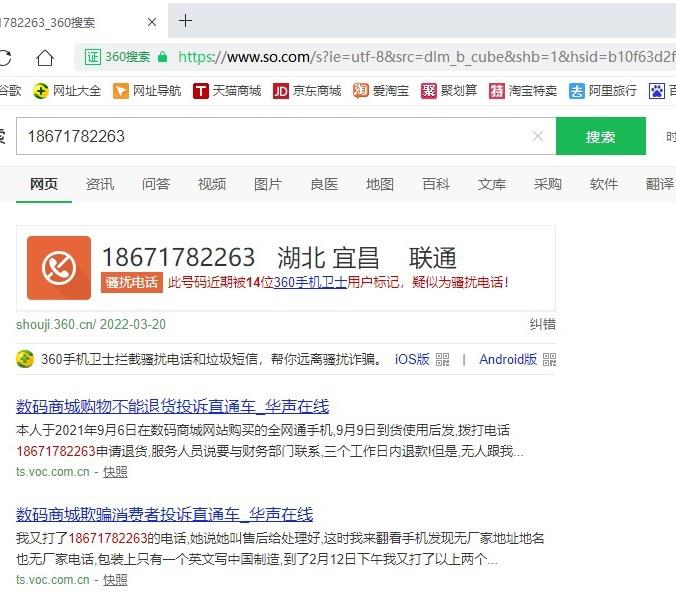
Task: Click the shouji.360.cn source URL
Action: click(56, 324)
